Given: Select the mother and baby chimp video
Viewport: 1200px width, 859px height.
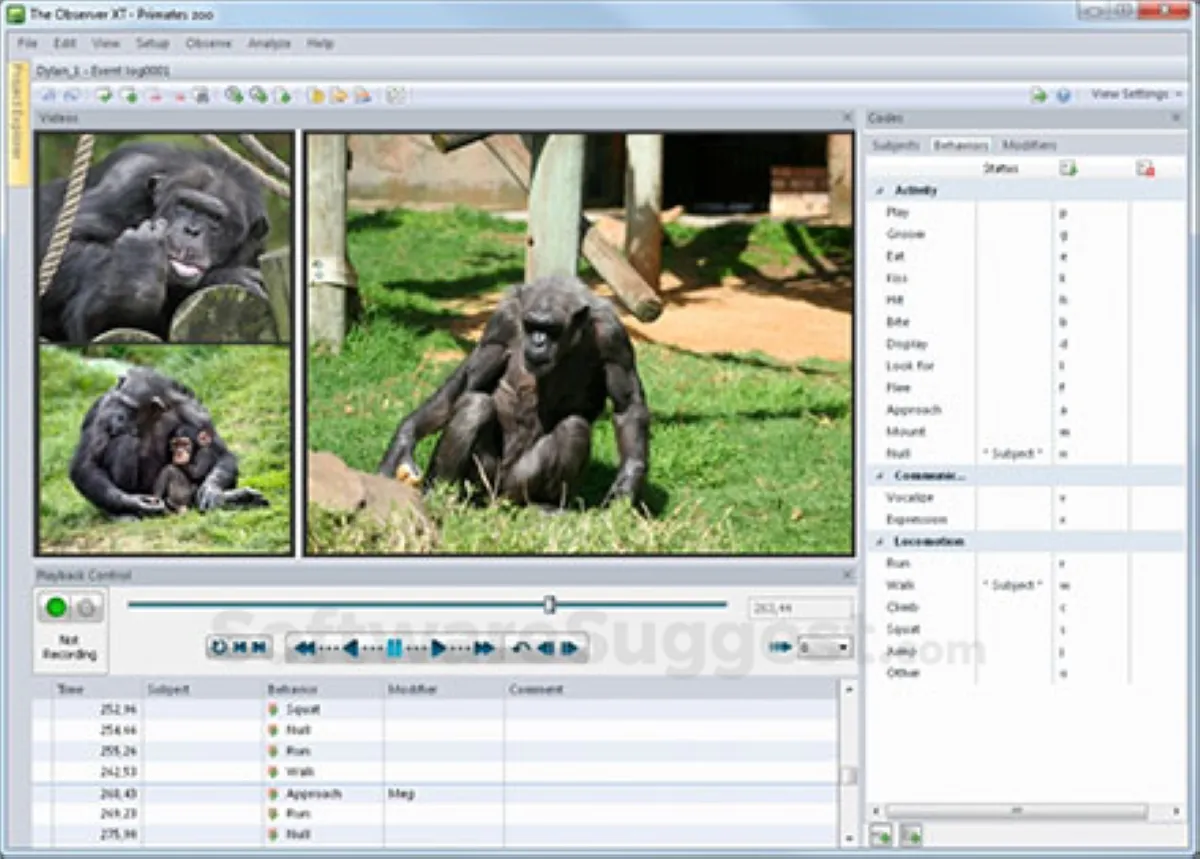Looking at the screenshot, I should coord(164,449).
